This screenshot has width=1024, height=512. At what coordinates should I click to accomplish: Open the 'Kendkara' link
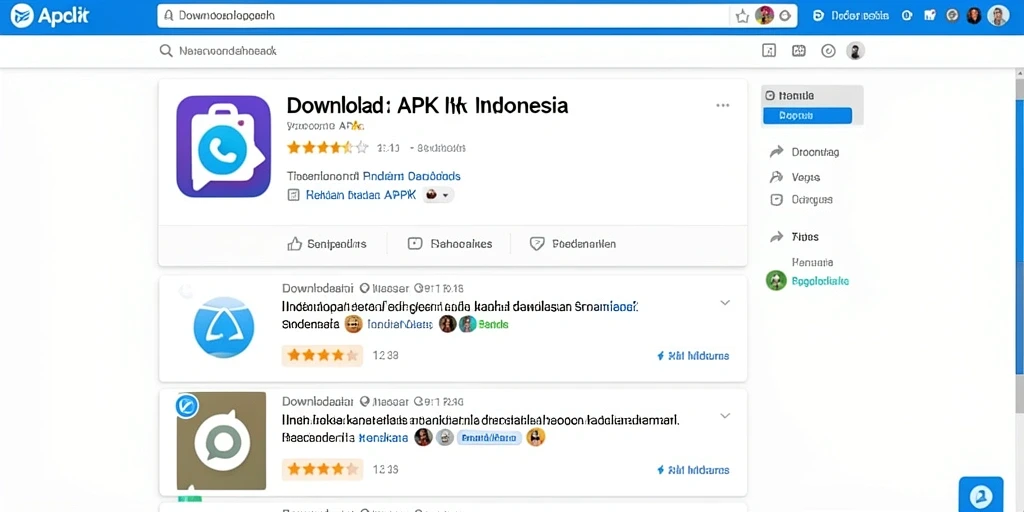point(383,438)
